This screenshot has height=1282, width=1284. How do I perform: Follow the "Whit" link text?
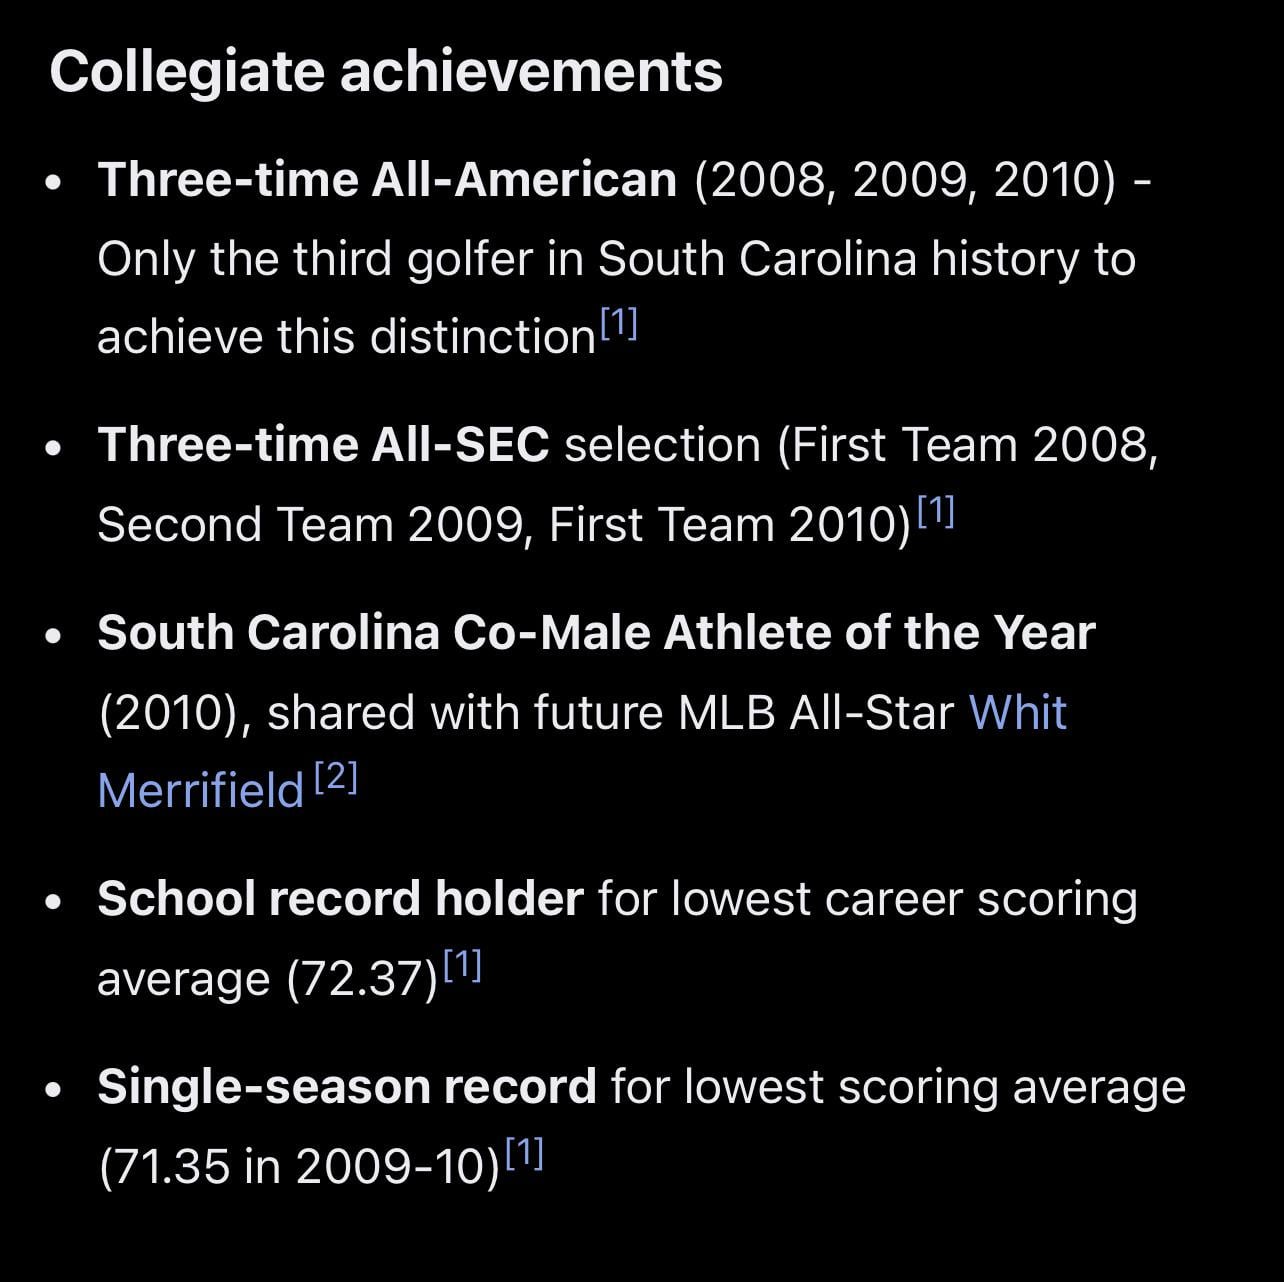coord(1017,712)
